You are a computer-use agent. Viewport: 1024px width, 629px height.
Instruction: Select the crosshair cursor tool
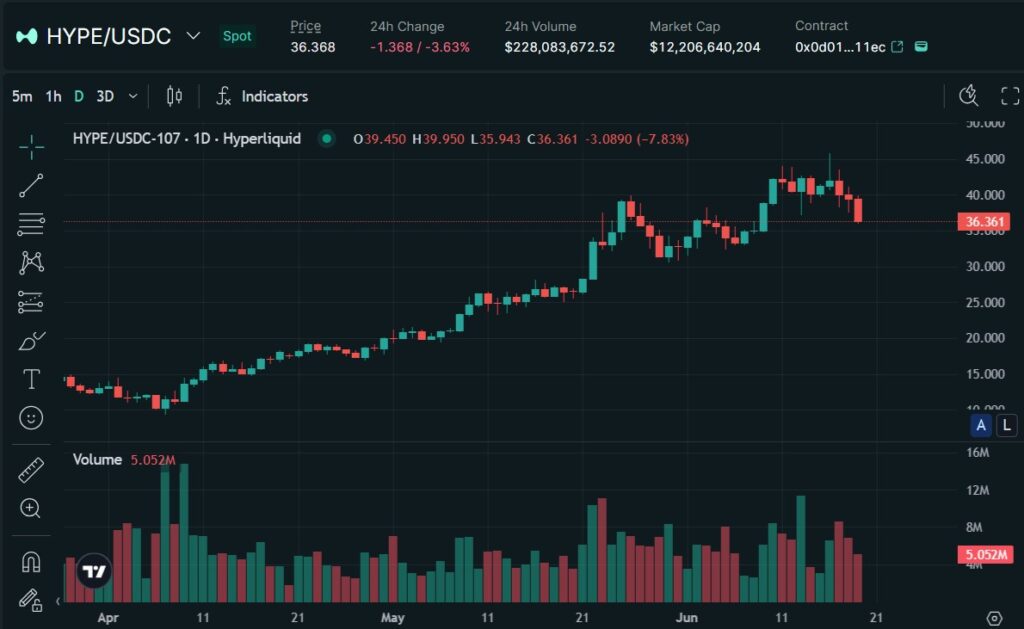coord(31,147)
